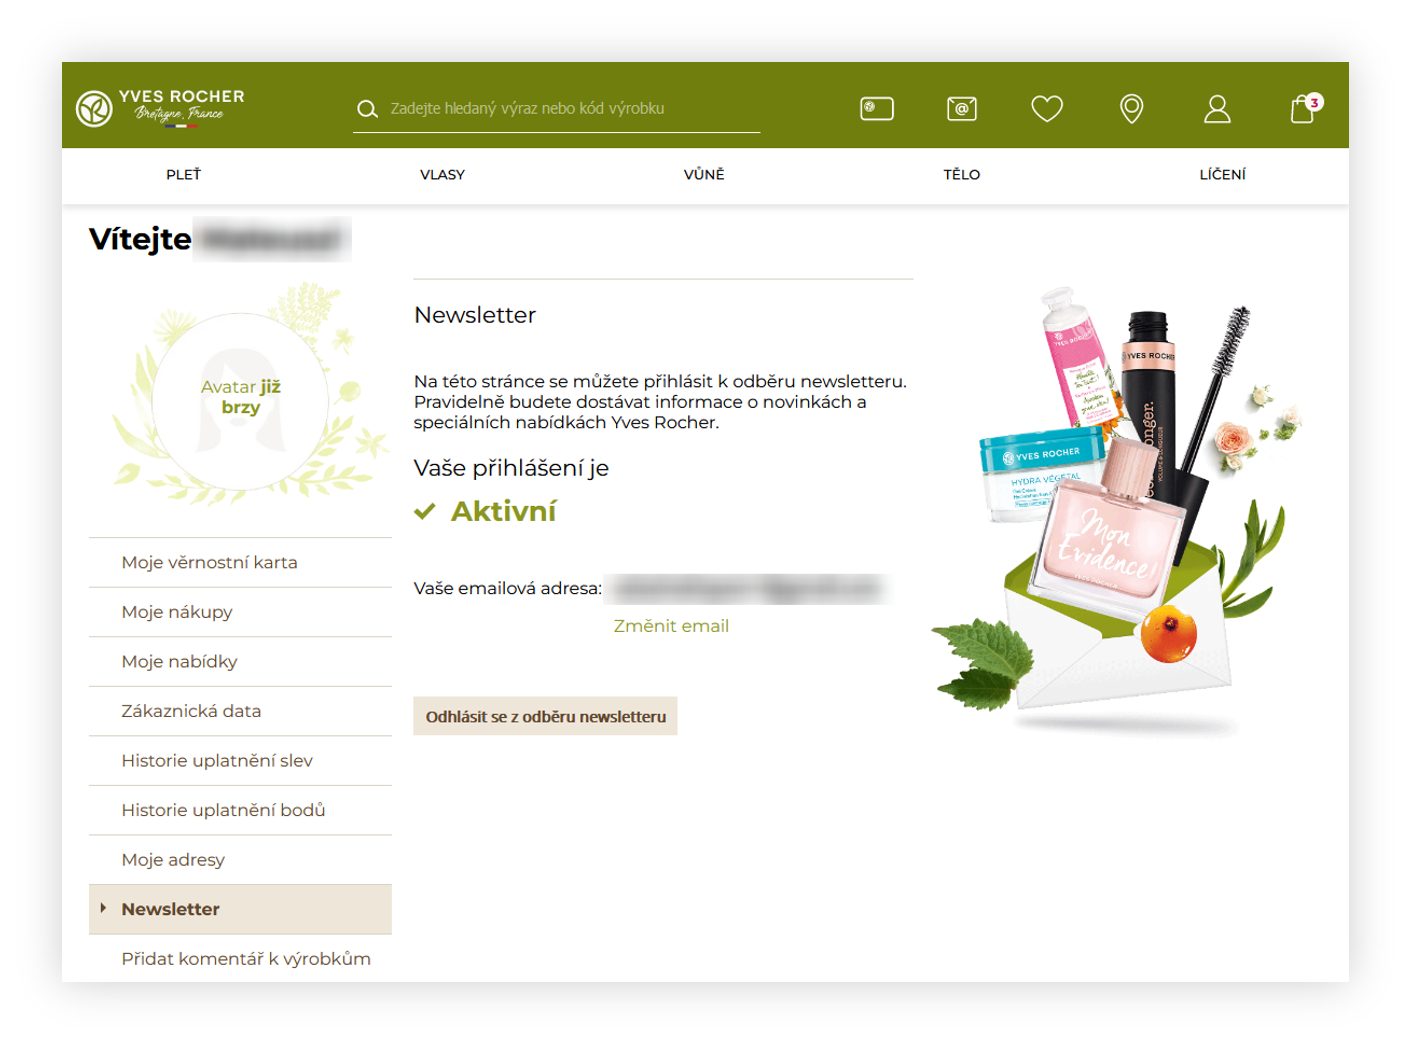Go to Moje nákupy
This screenshot has width=1404, height=1048.
pos(240,612)
